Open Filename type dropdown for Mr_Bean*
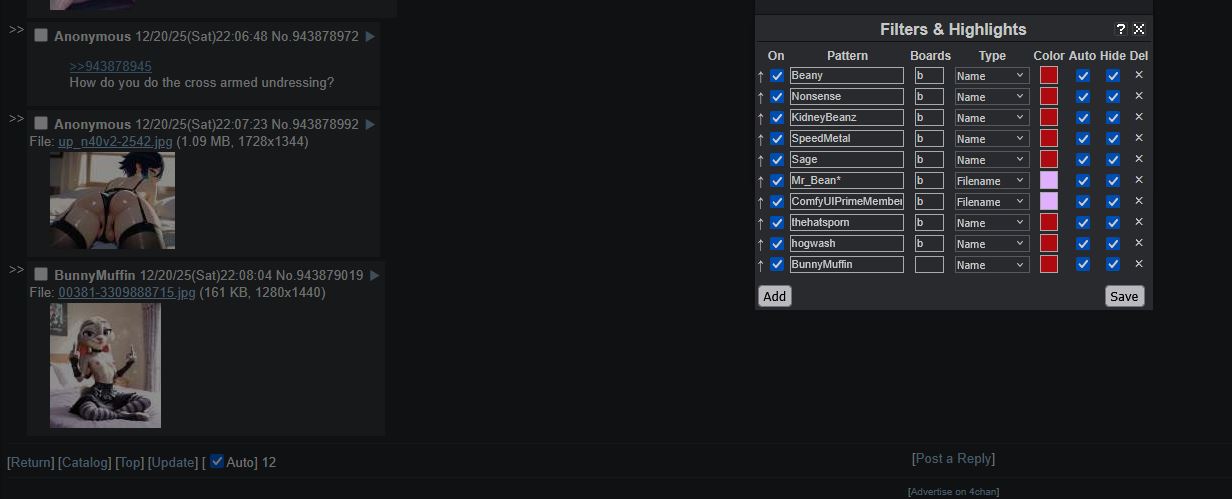 point(992,181)
